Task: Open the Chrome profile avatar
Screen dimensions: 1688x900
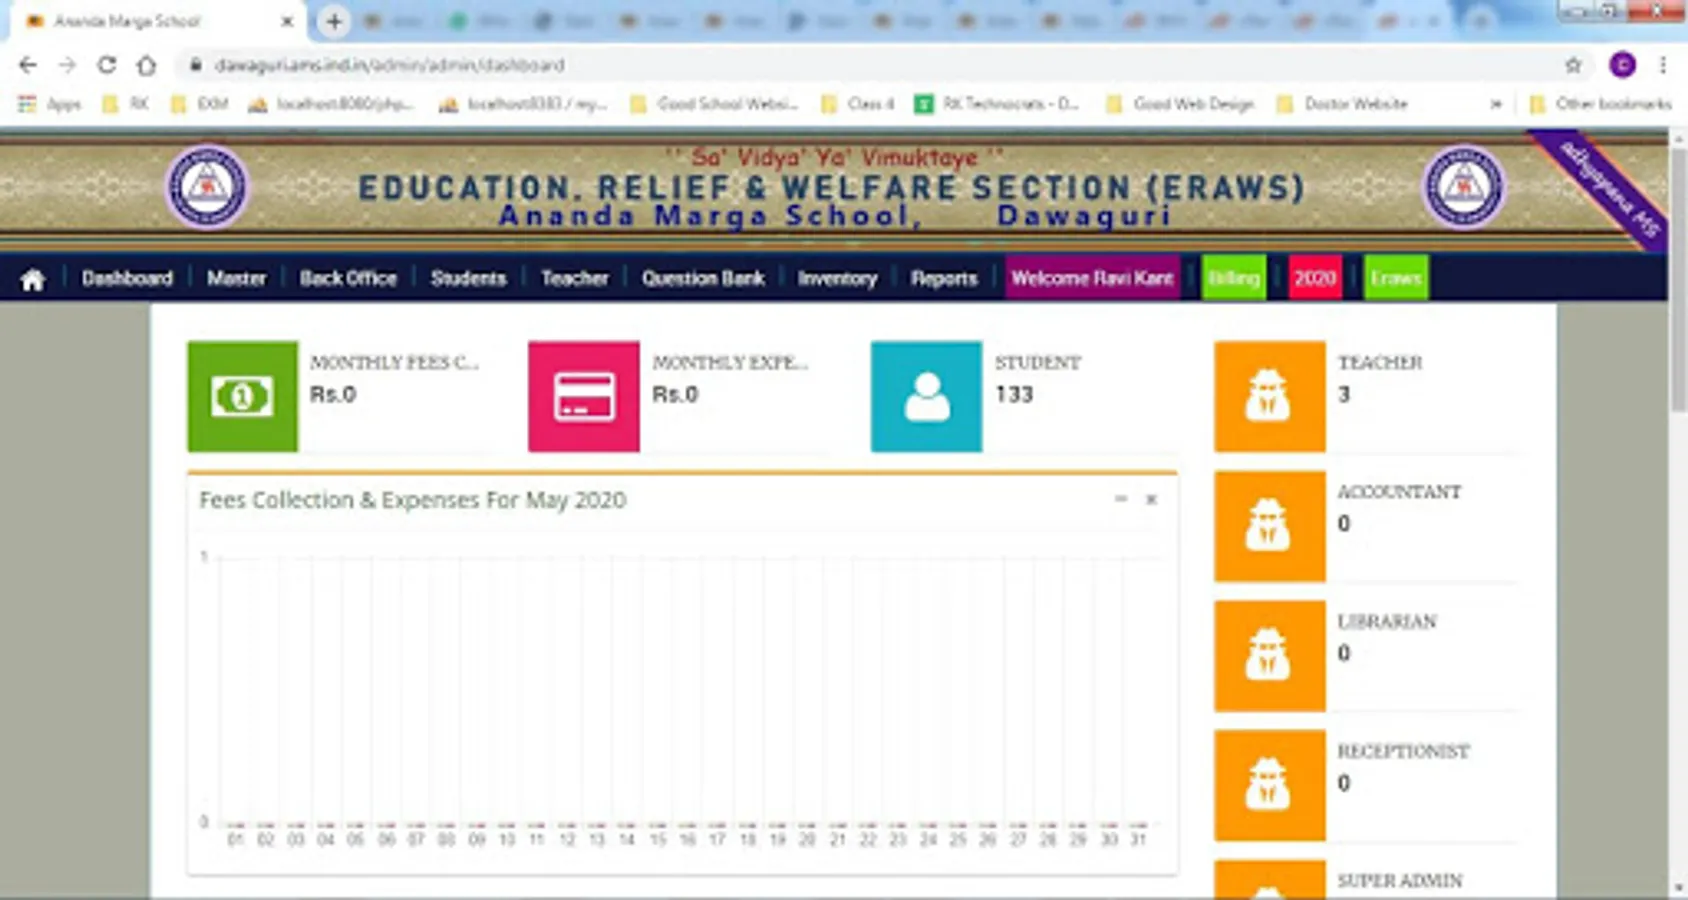Action: [1622, 65]
